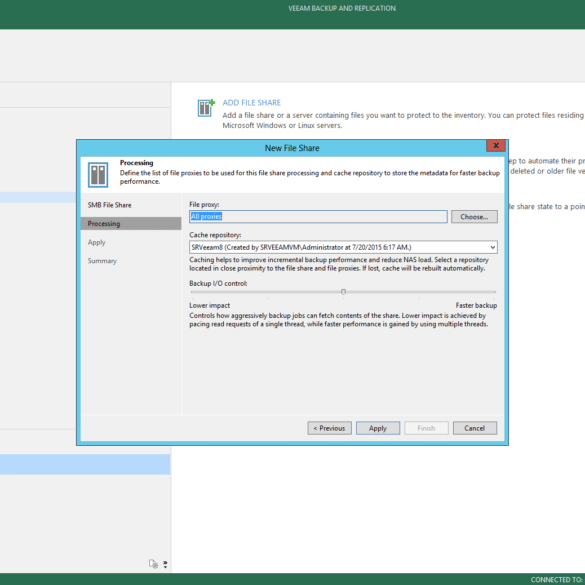Click the 'Cache repository:' label
This screenshot has height=585, width=585.
point(215,235)
